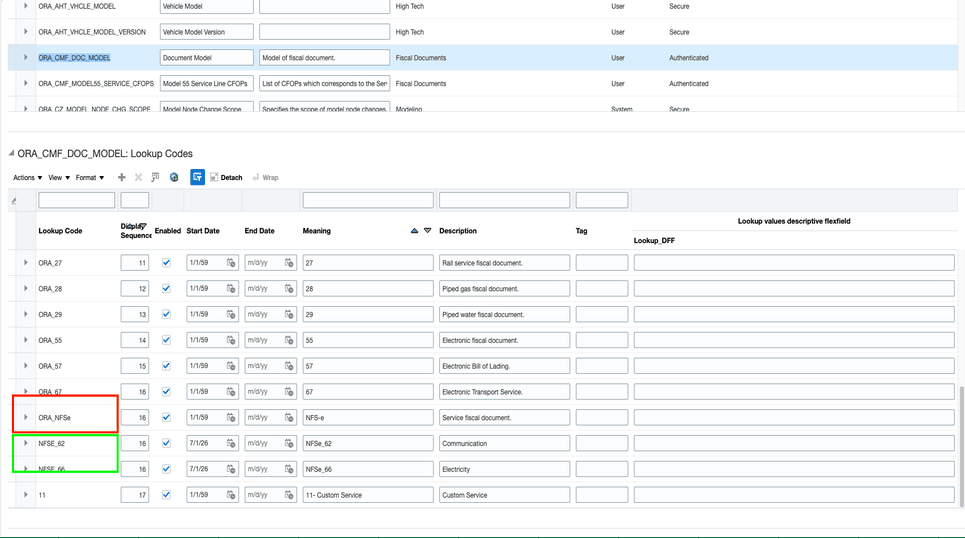The width and height of the screenshot is (965, 539).
Task: Click the Lookup Code column header
Action: click(x=60, y=231)
